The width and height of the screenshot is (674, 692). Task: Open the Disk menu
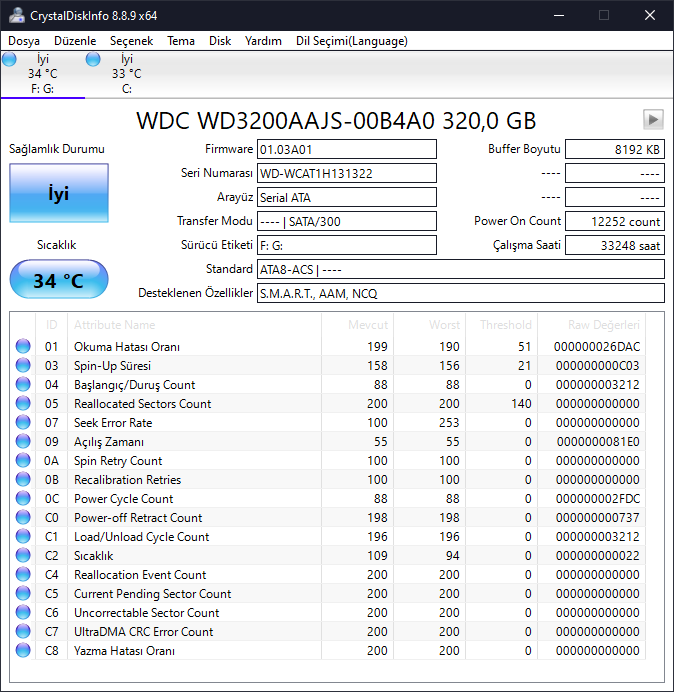pyautogui.click(x=220, y=41)
